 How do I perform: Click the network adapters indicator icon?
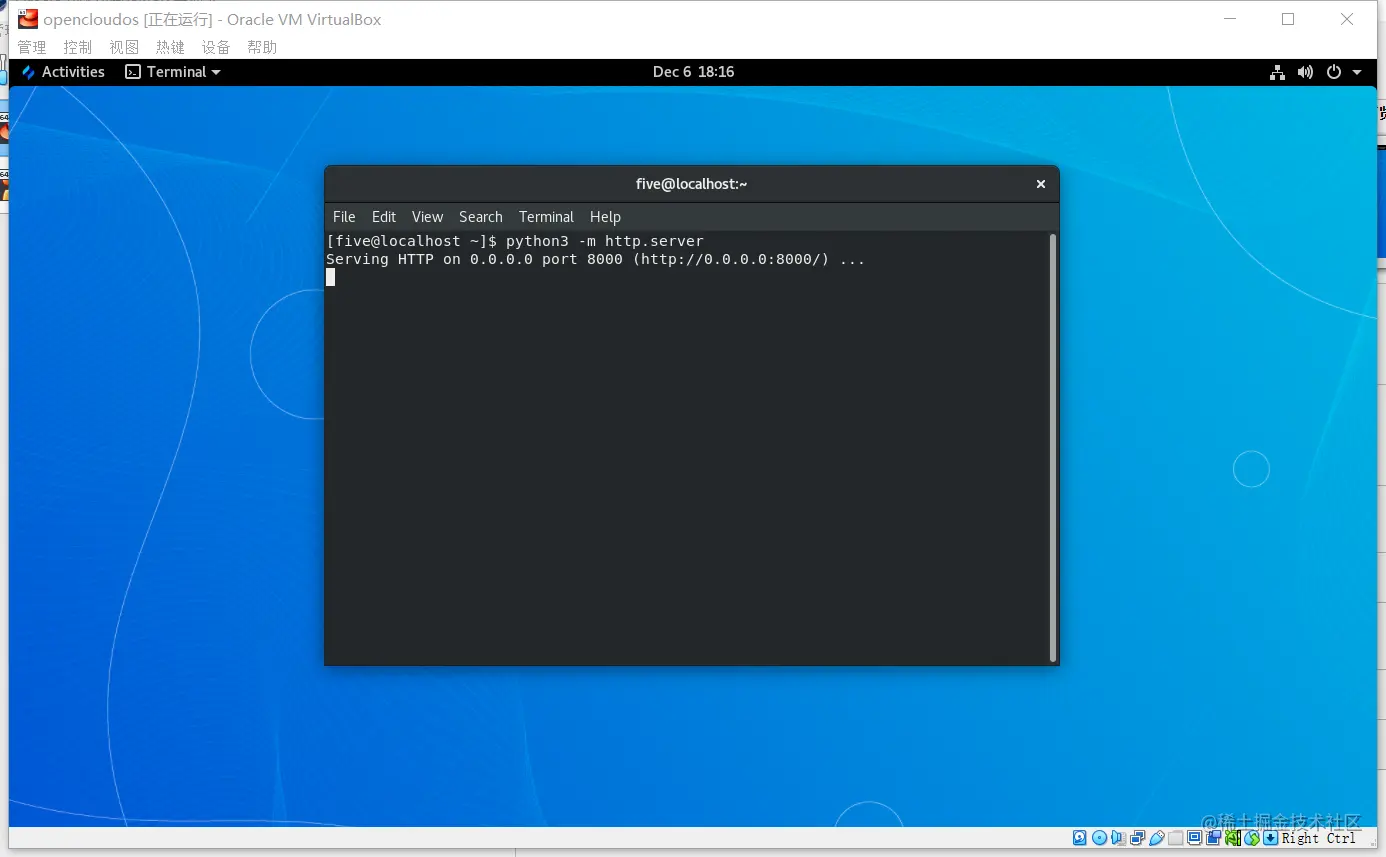1137,838
